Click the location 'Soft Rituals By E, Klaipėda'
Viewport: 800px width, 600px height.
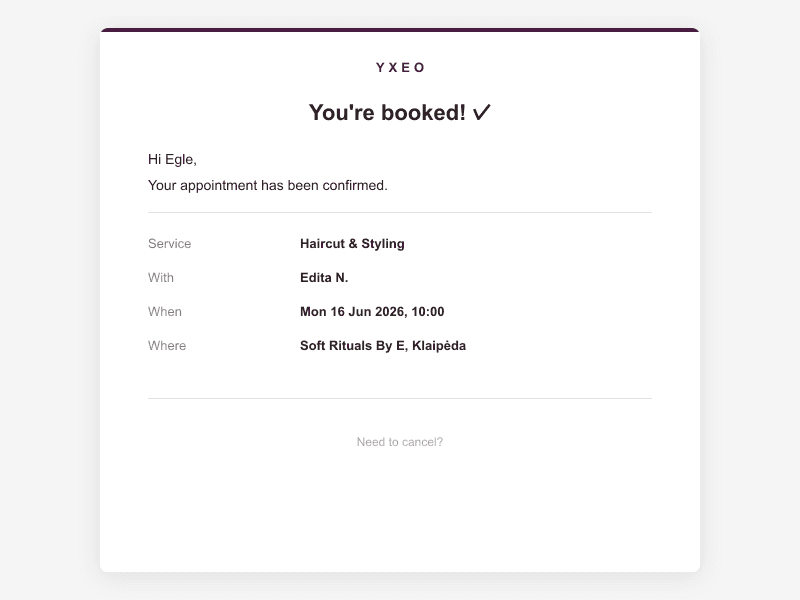(x=383, y=346)
